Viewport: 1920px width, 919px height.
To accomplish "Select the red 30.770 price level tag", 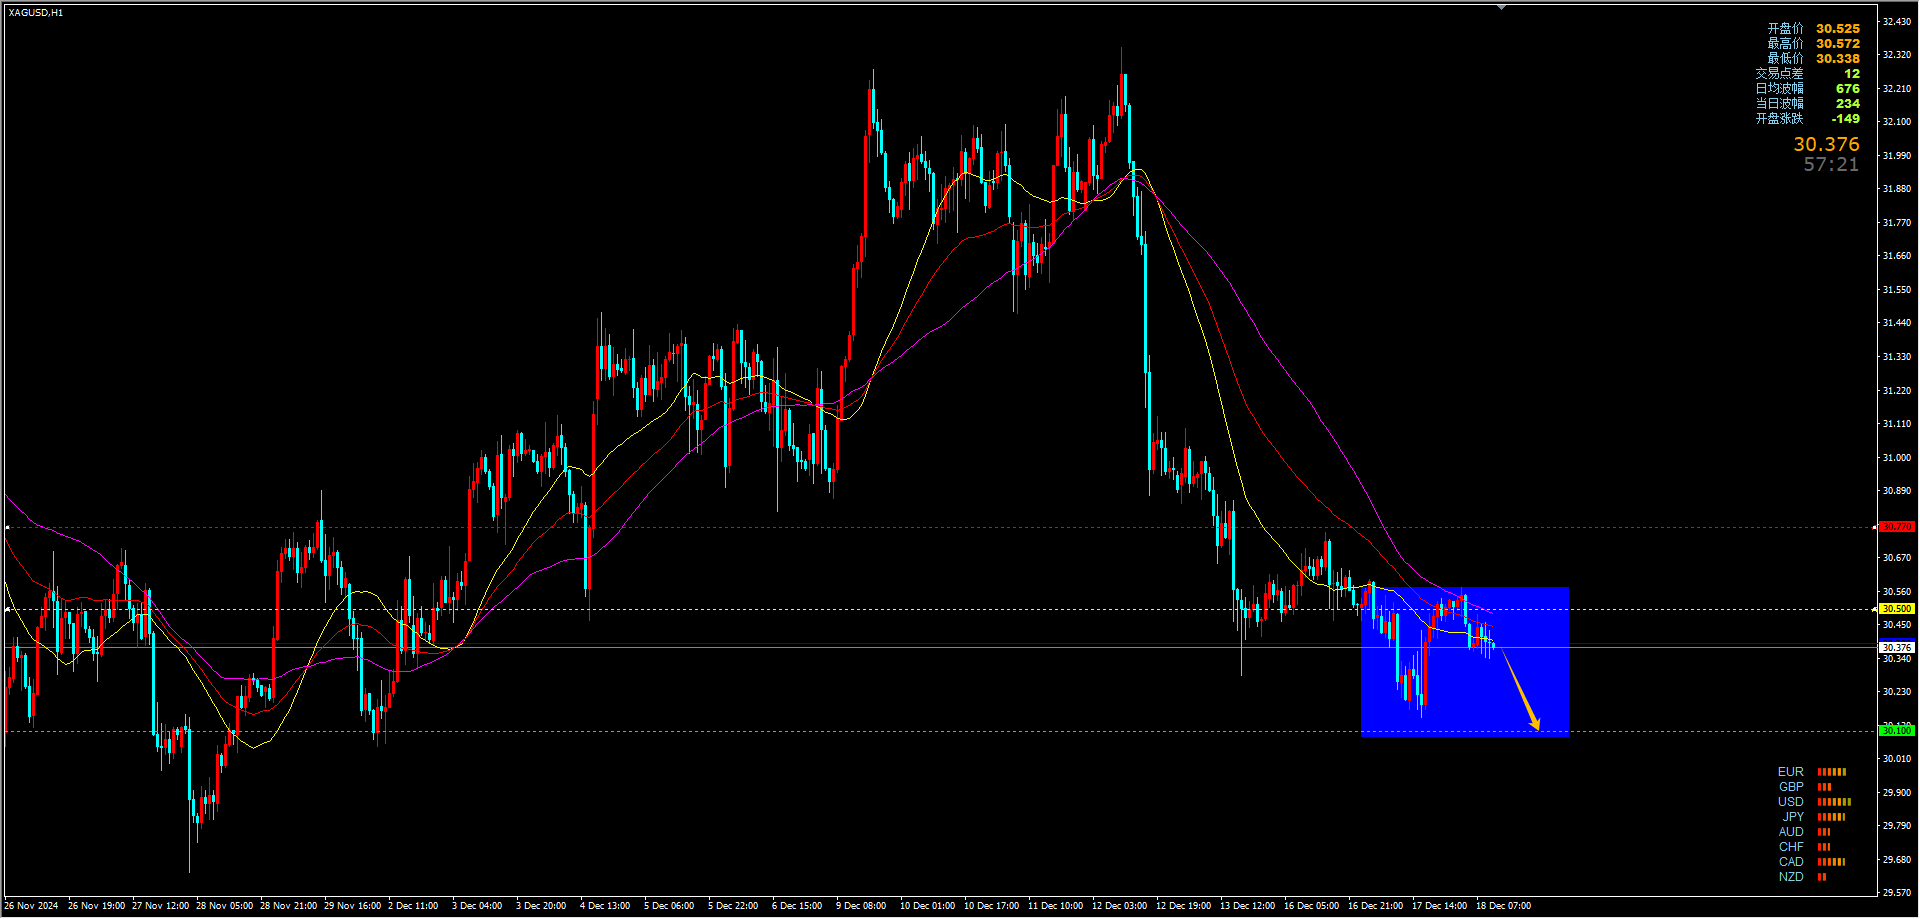I will click(x=1896, y=527).
